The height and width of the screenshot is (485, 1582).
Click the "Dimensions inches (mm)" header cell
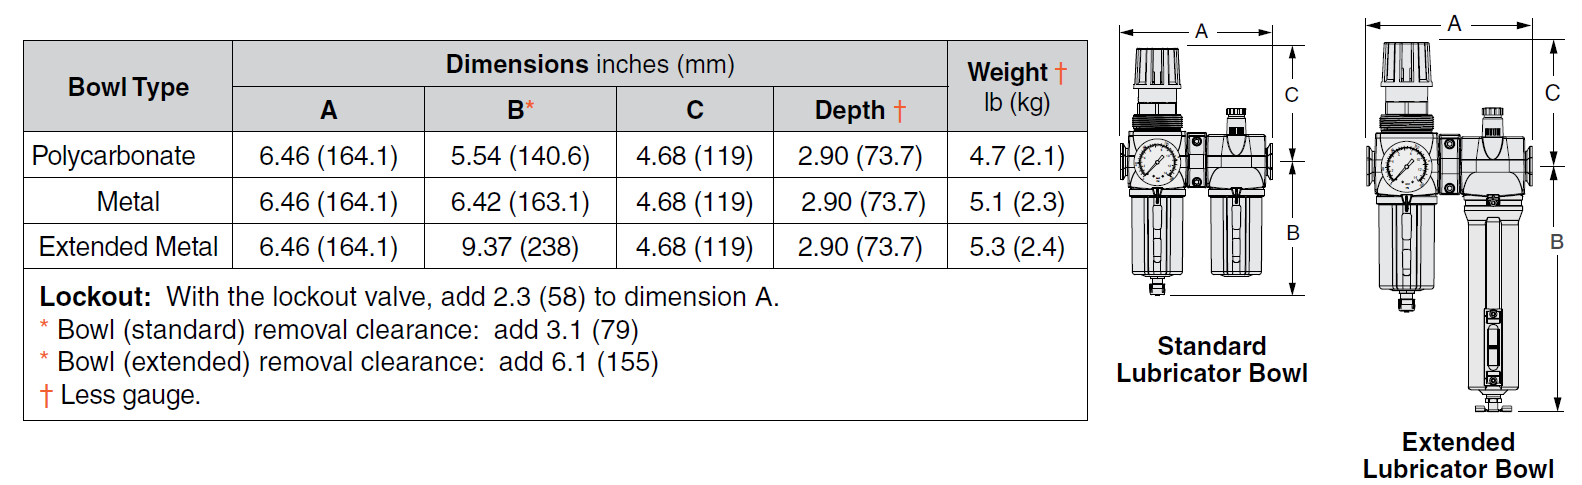[590, 64]
